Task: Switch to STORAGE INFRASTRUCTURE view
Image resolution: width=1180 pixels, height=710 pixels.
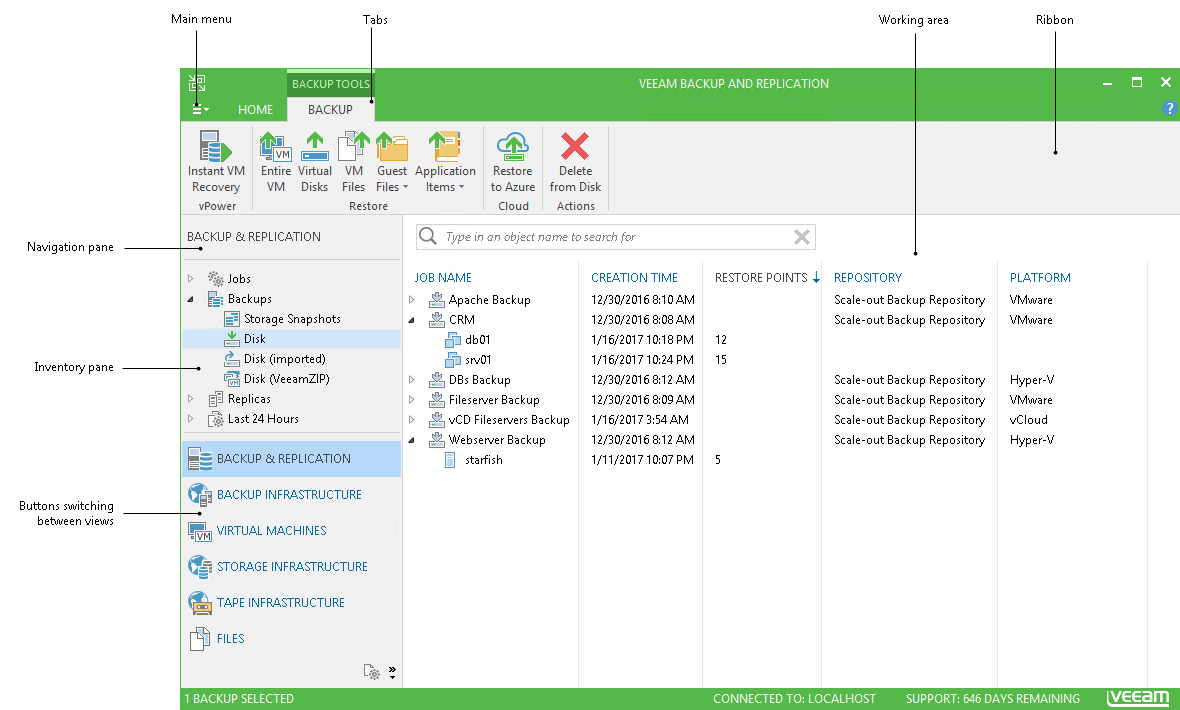Action: pos(292,567)
